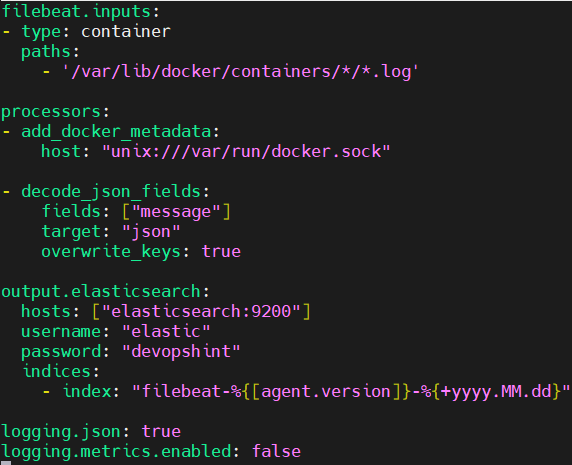Click the terminal cursor block at bottom
Viewport: 572px width, 465px height.
pyautogui.click(x=6, y=463)
